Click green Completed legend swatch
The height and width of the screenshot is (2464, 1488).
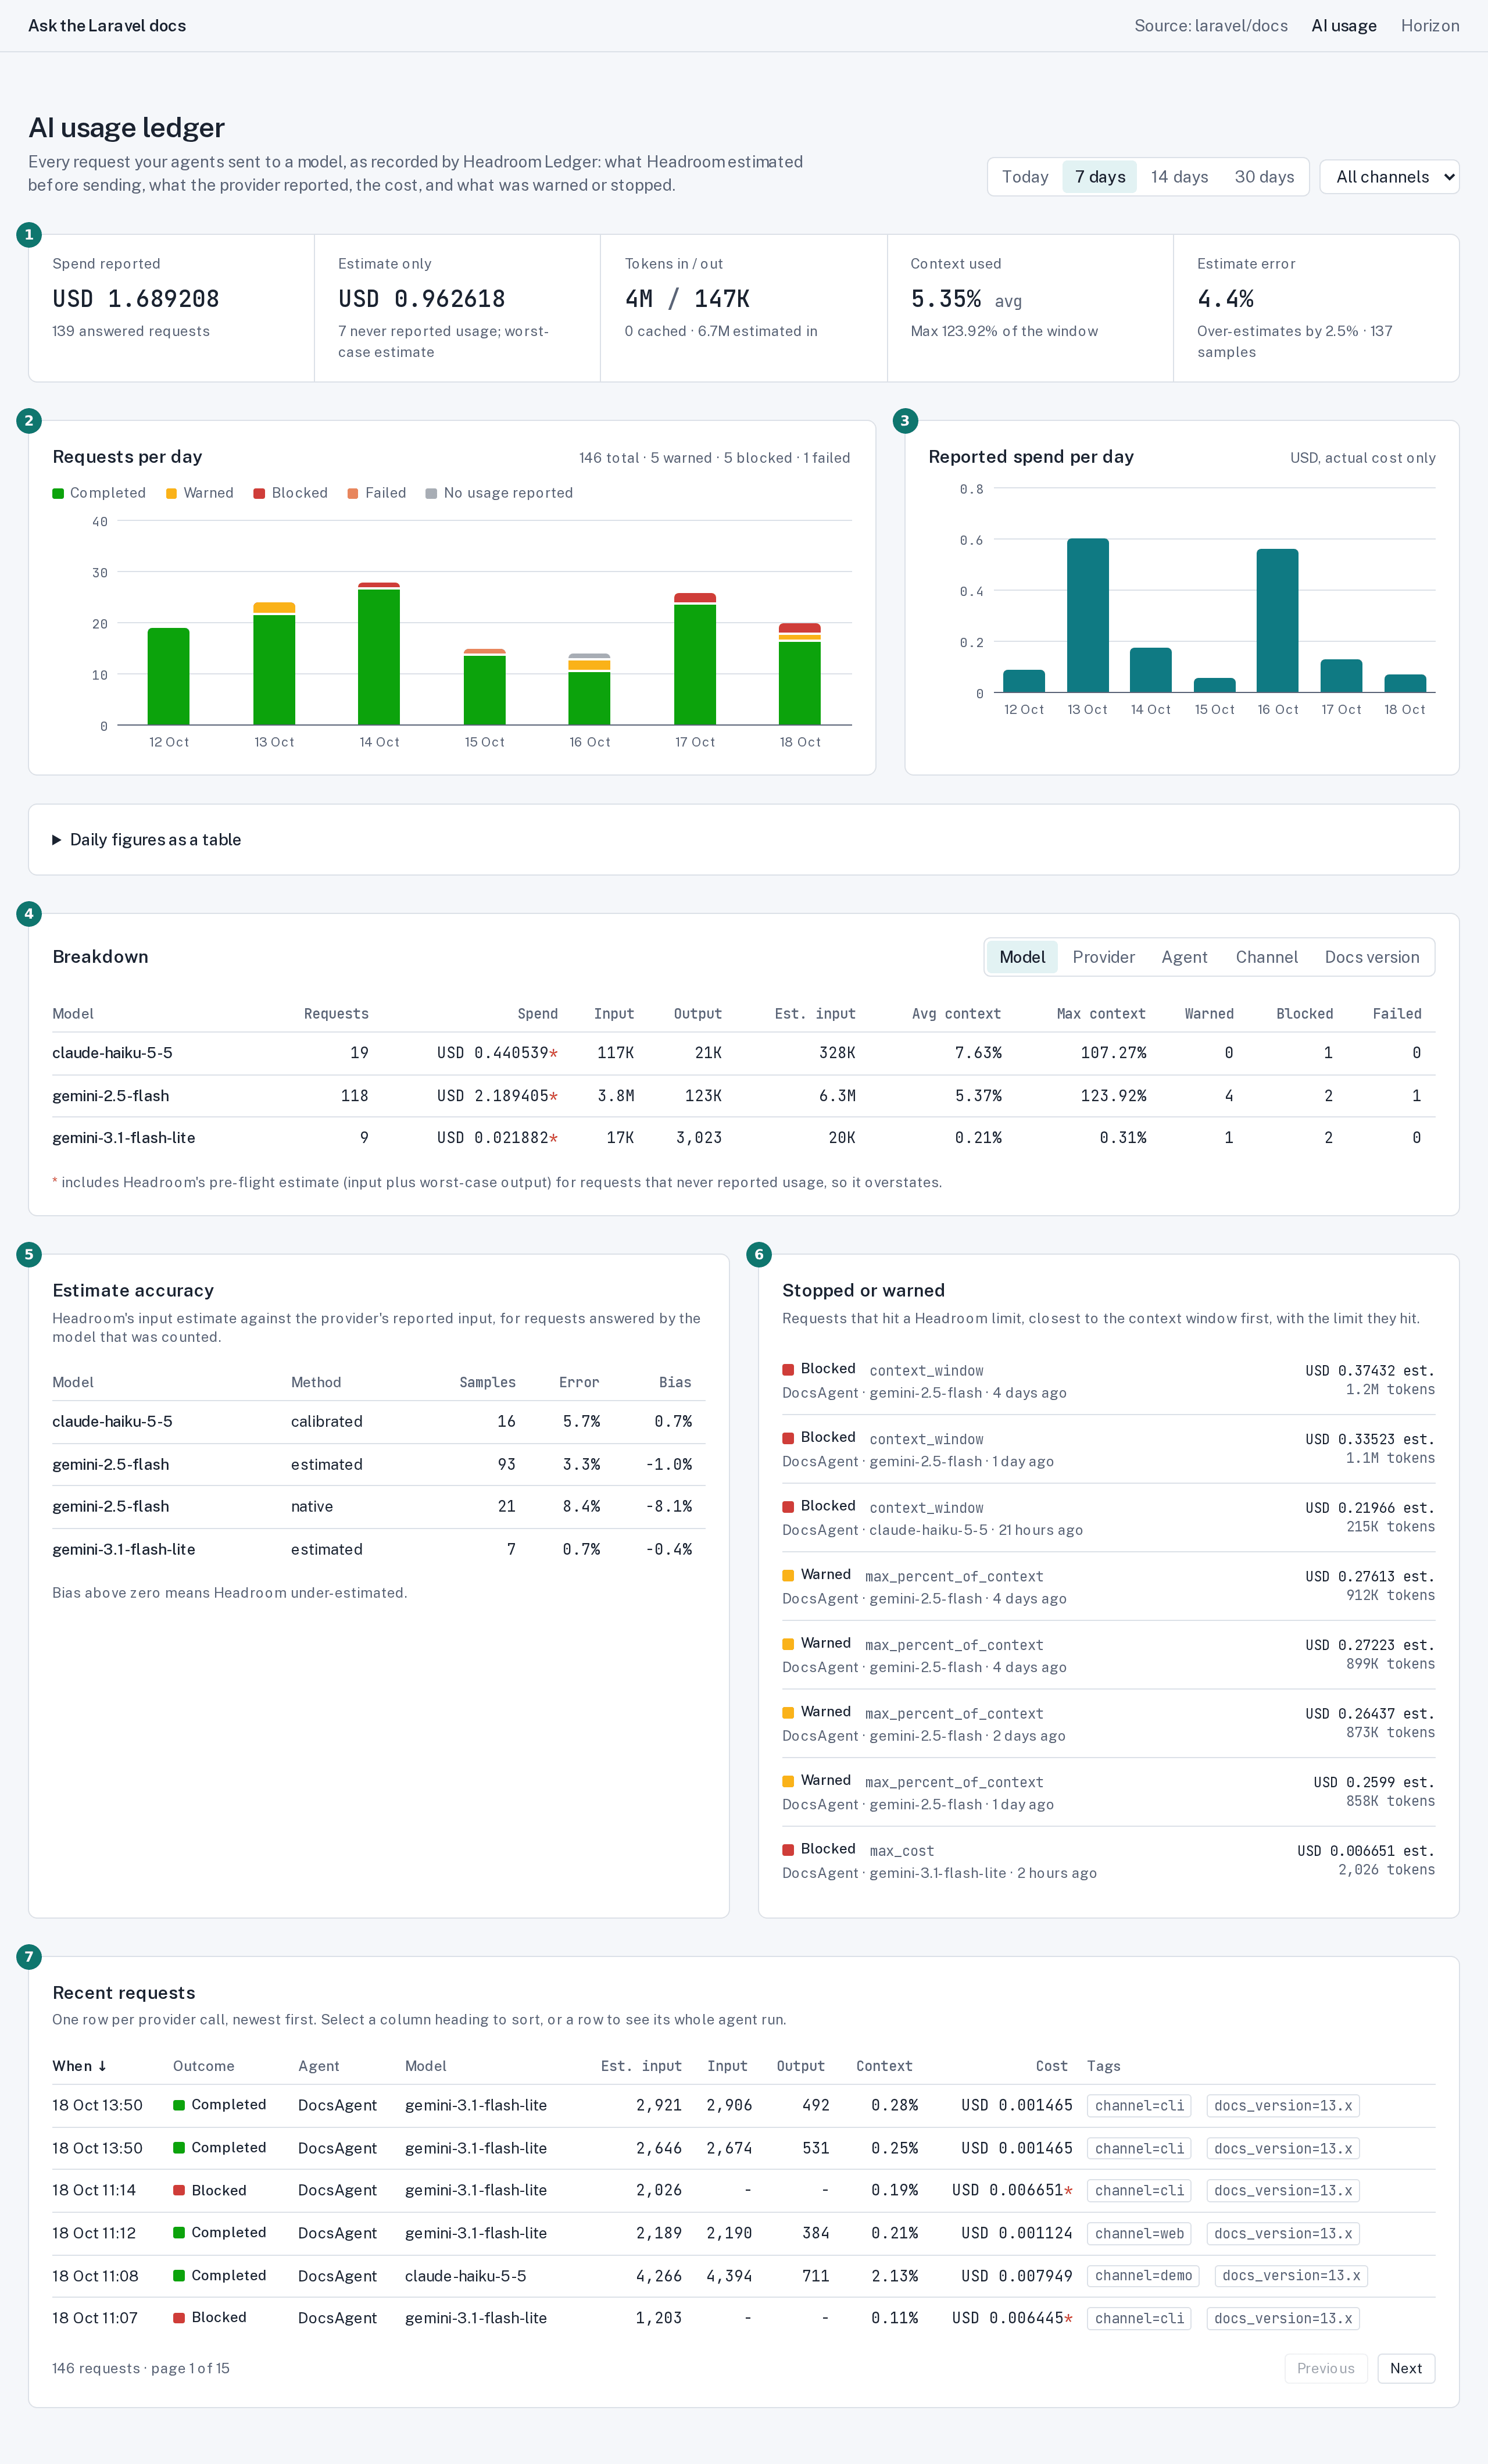coord(58,493)
